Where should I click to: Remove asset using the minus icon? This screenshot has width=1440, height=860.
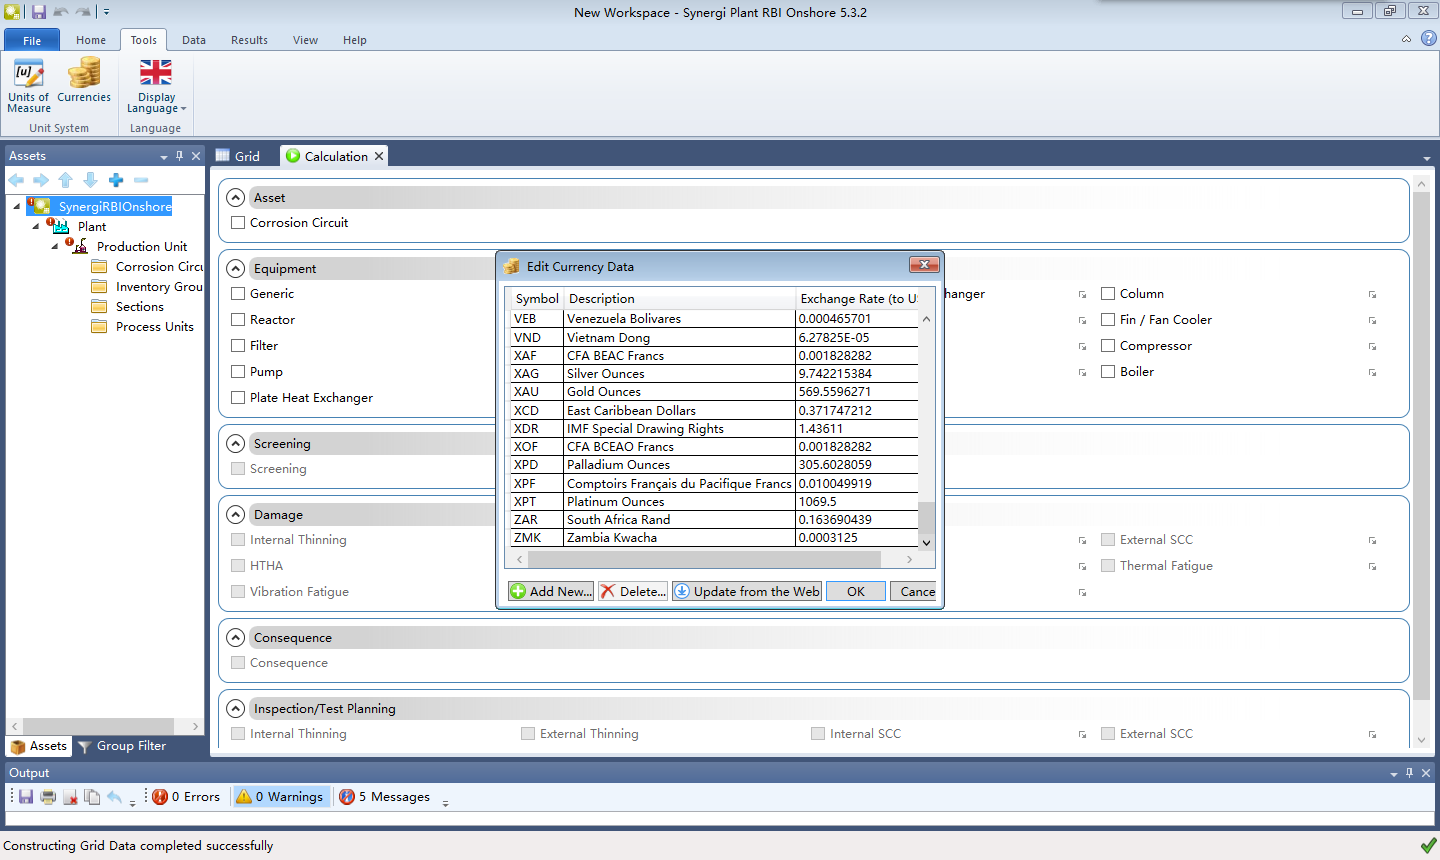pos(141,180)
